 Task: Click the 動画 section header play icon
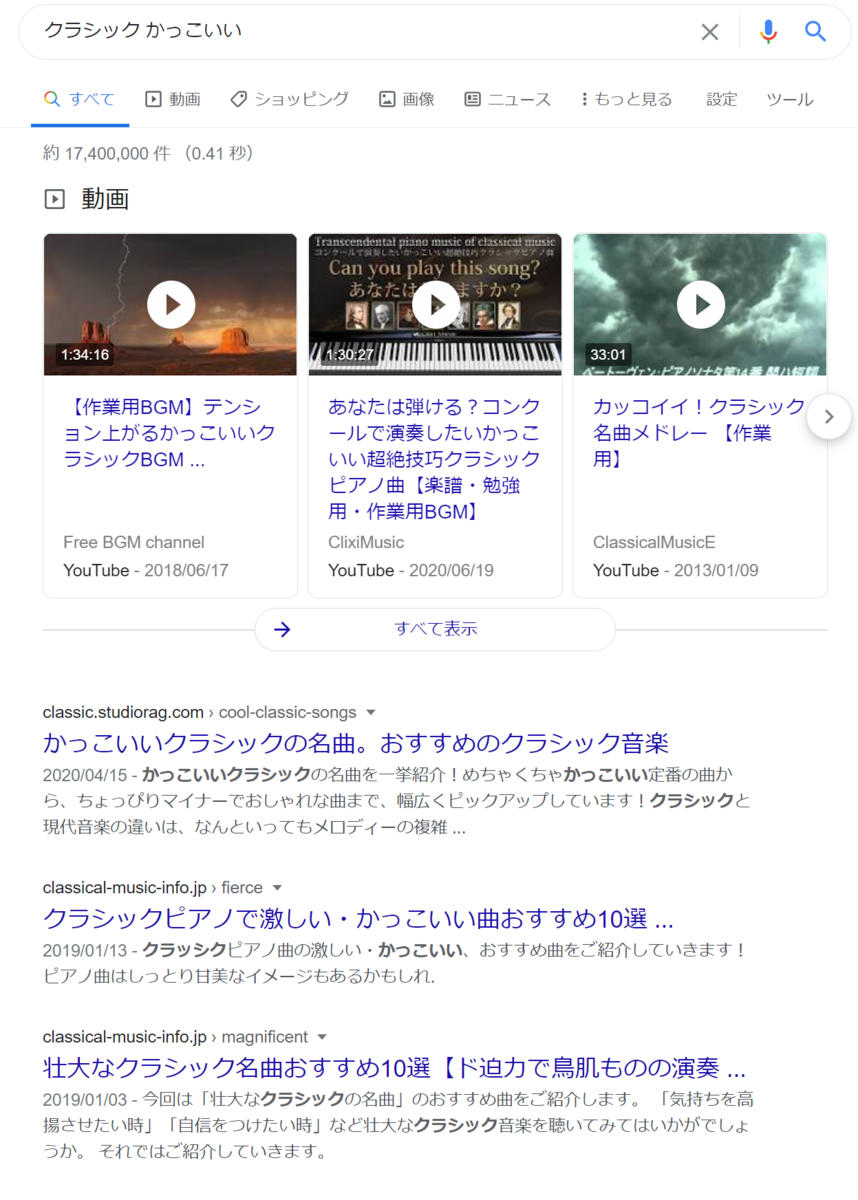pyautogui.click(x=57, y=198)
